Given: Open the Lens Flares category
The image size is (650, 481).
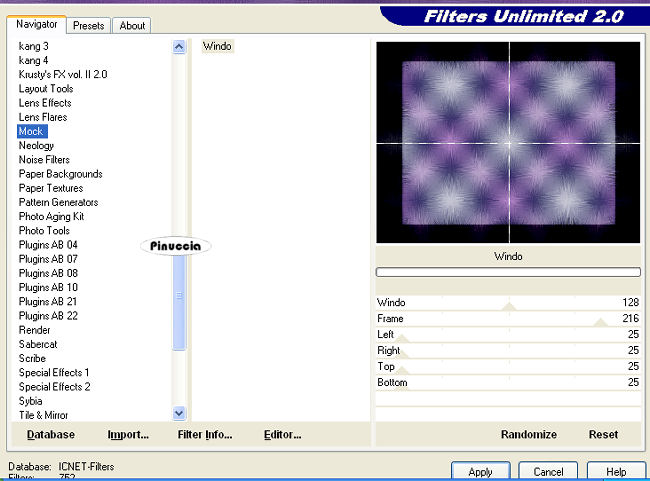Looking at the screenshot, I should coord(43,117).
